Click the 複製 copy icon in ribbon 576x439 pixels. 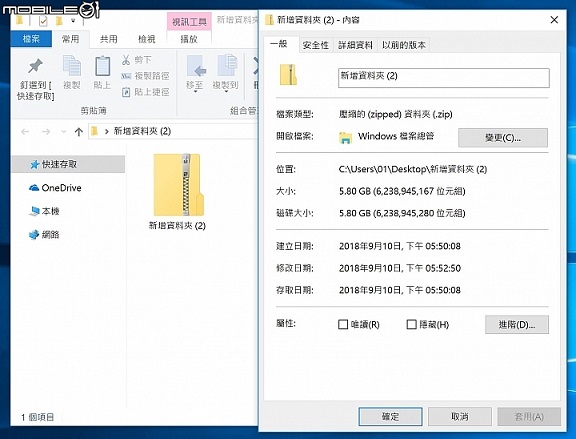[72, 65]
